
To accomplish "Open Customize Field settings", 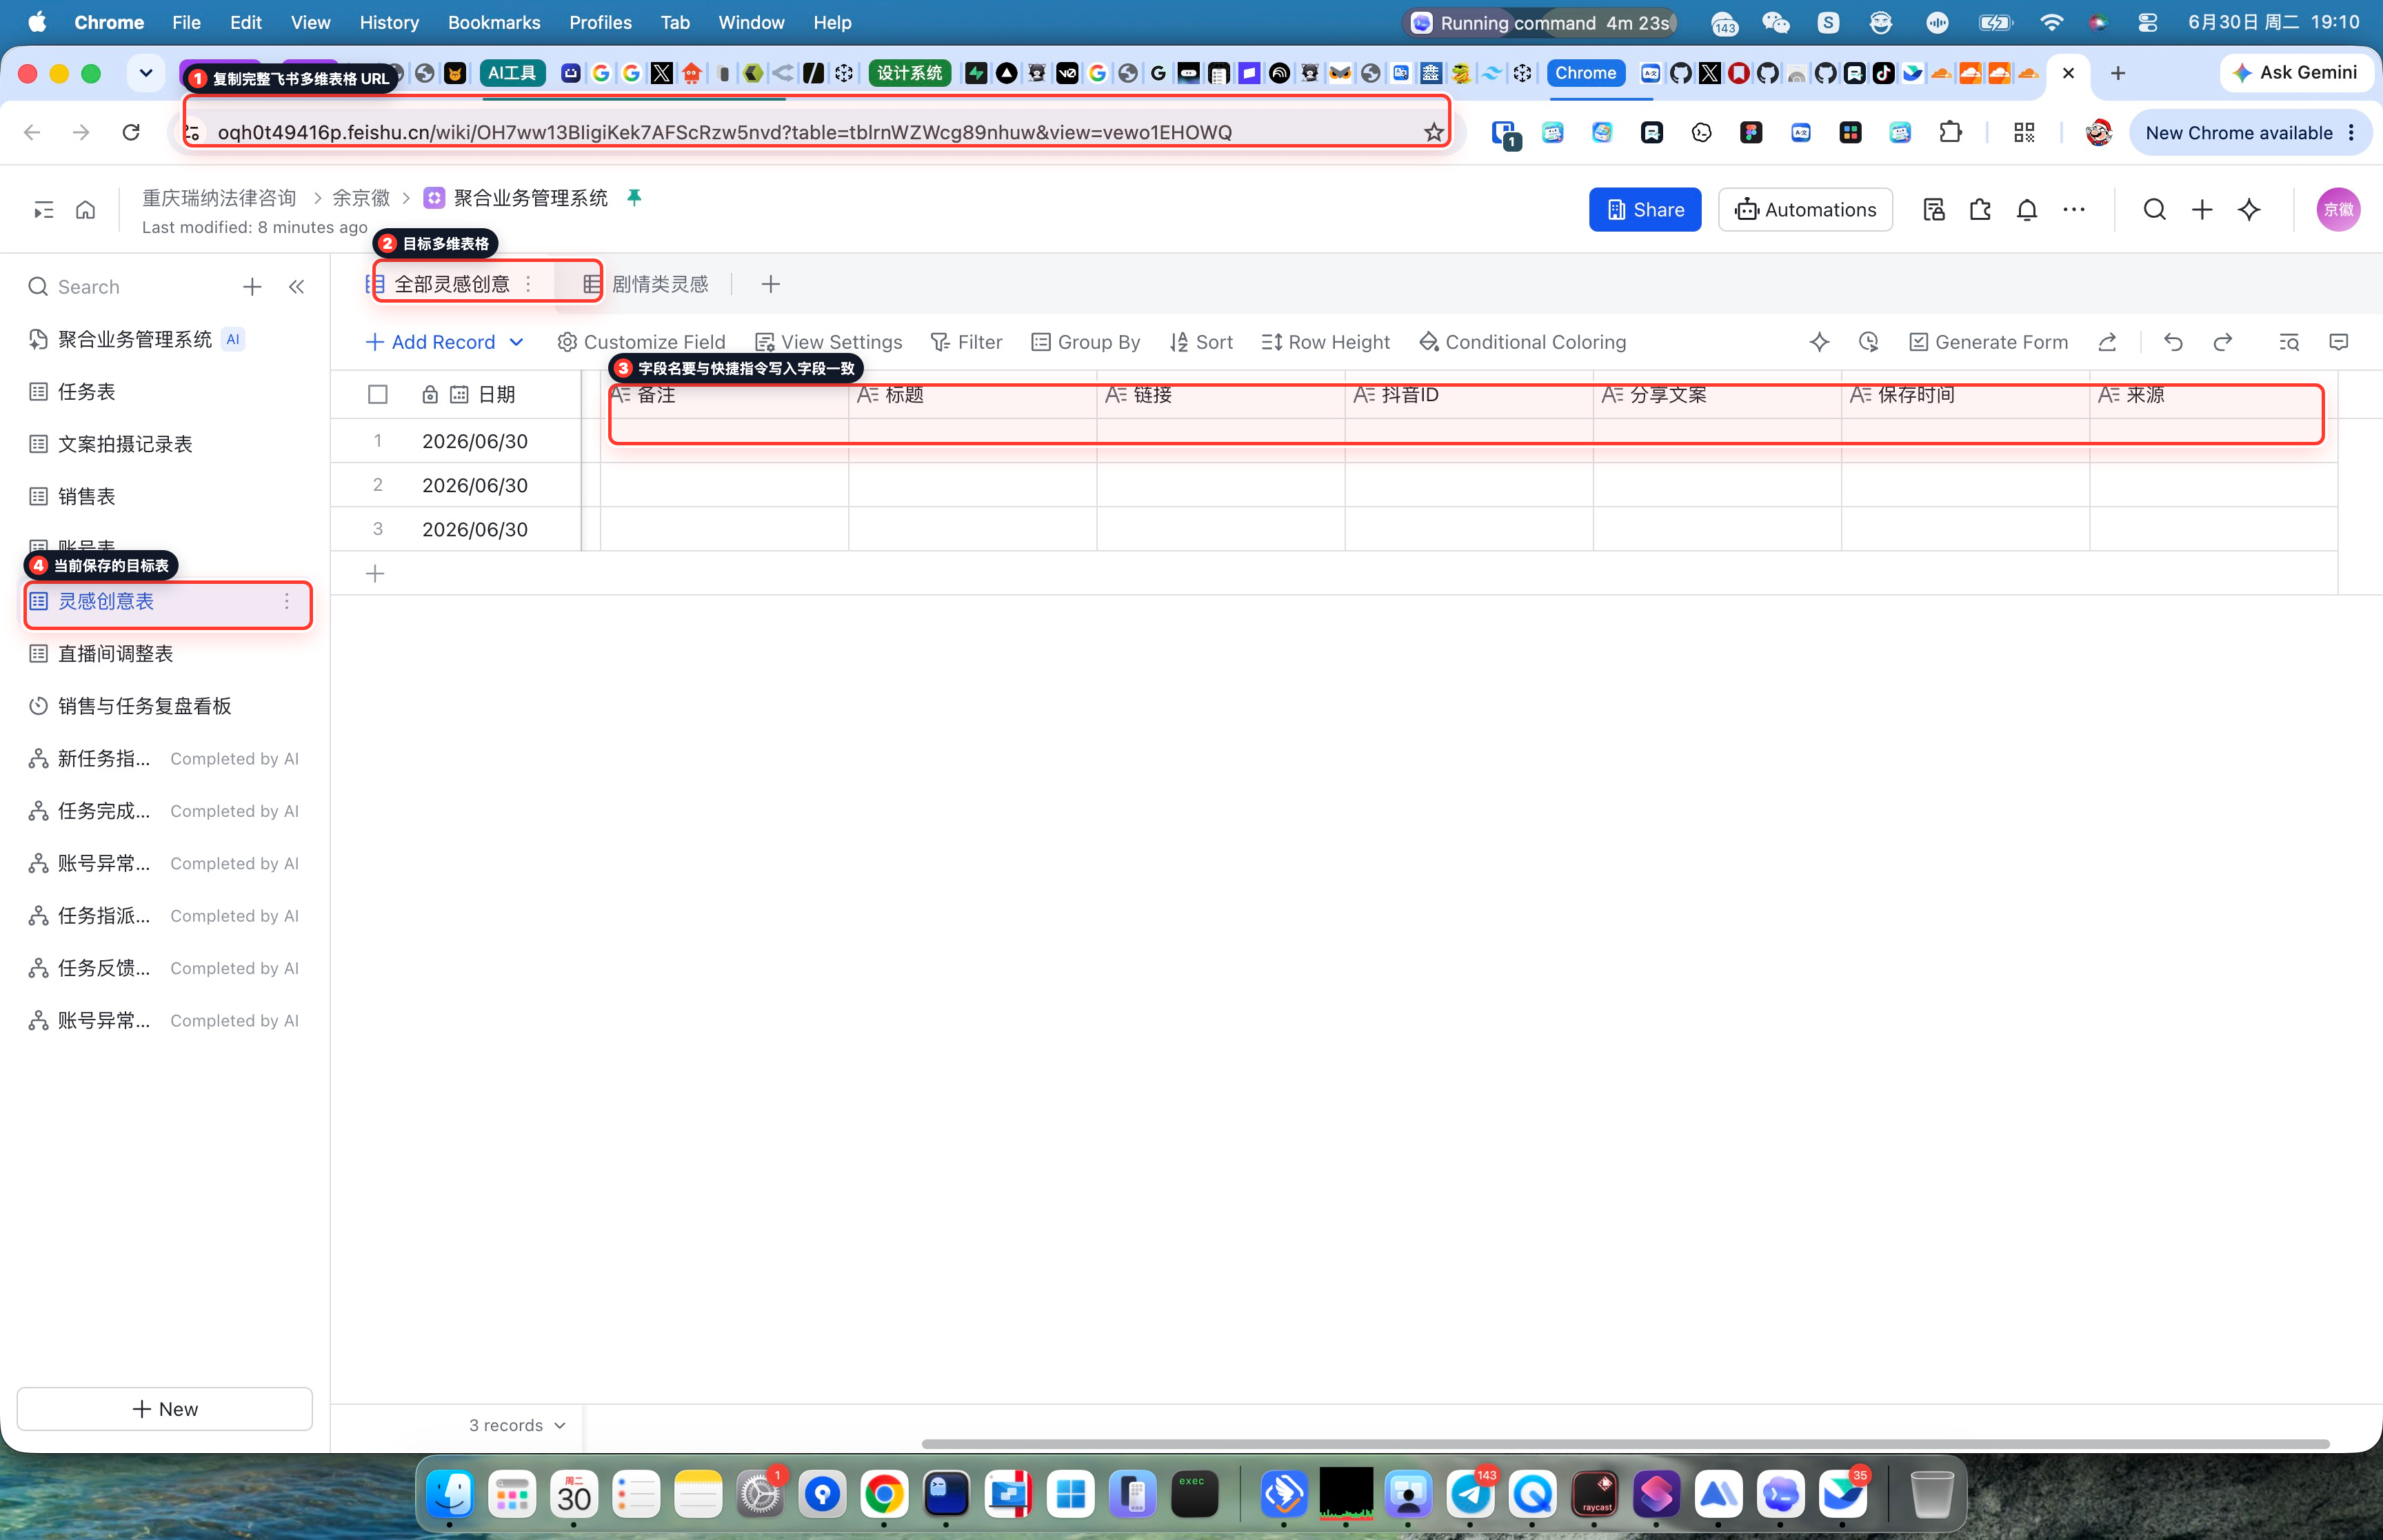I will point(641,342).
